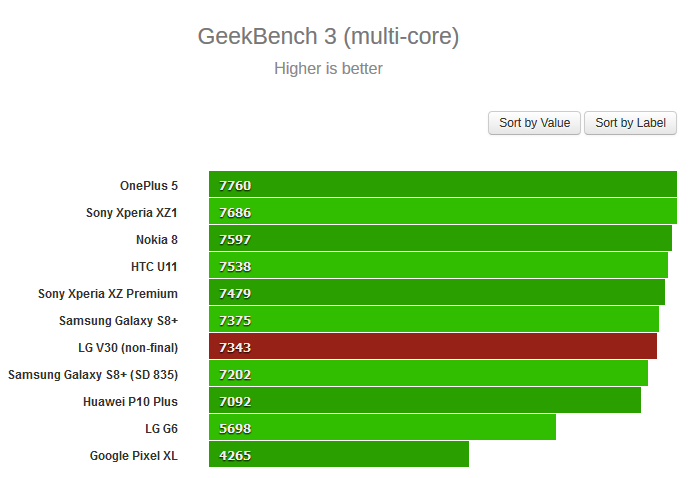700x478 pixels.
Task: Click the Sony Xperia XZ1 bar
Action: tap(443, 212)
